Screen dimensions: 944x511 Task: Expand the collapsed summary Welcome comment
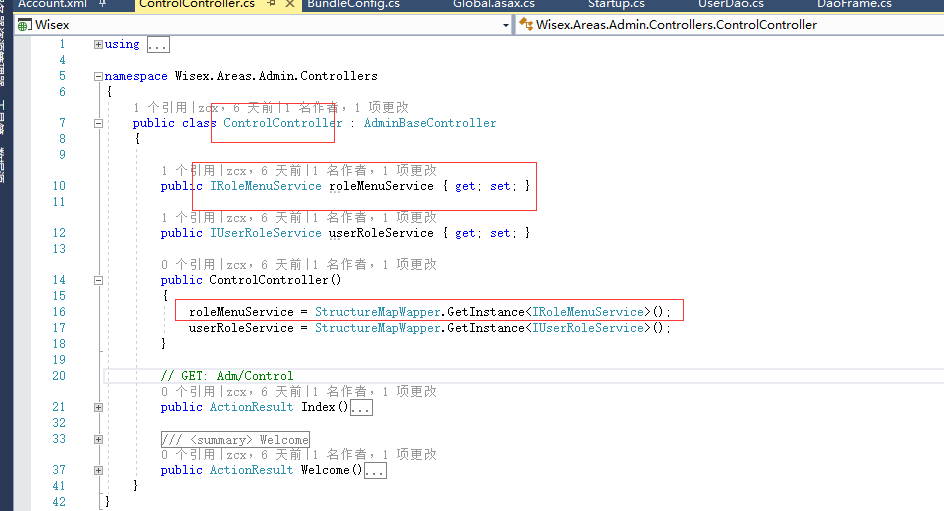(x=98, y=439)
